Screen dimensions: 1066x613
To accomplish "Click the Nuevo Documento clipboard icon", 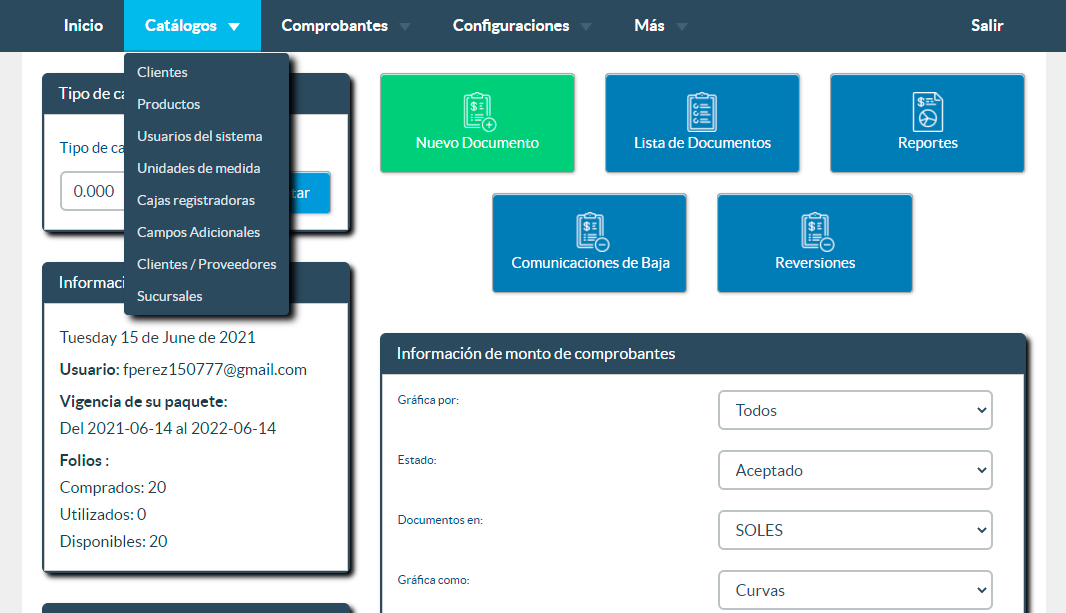I will pos(479,111).
